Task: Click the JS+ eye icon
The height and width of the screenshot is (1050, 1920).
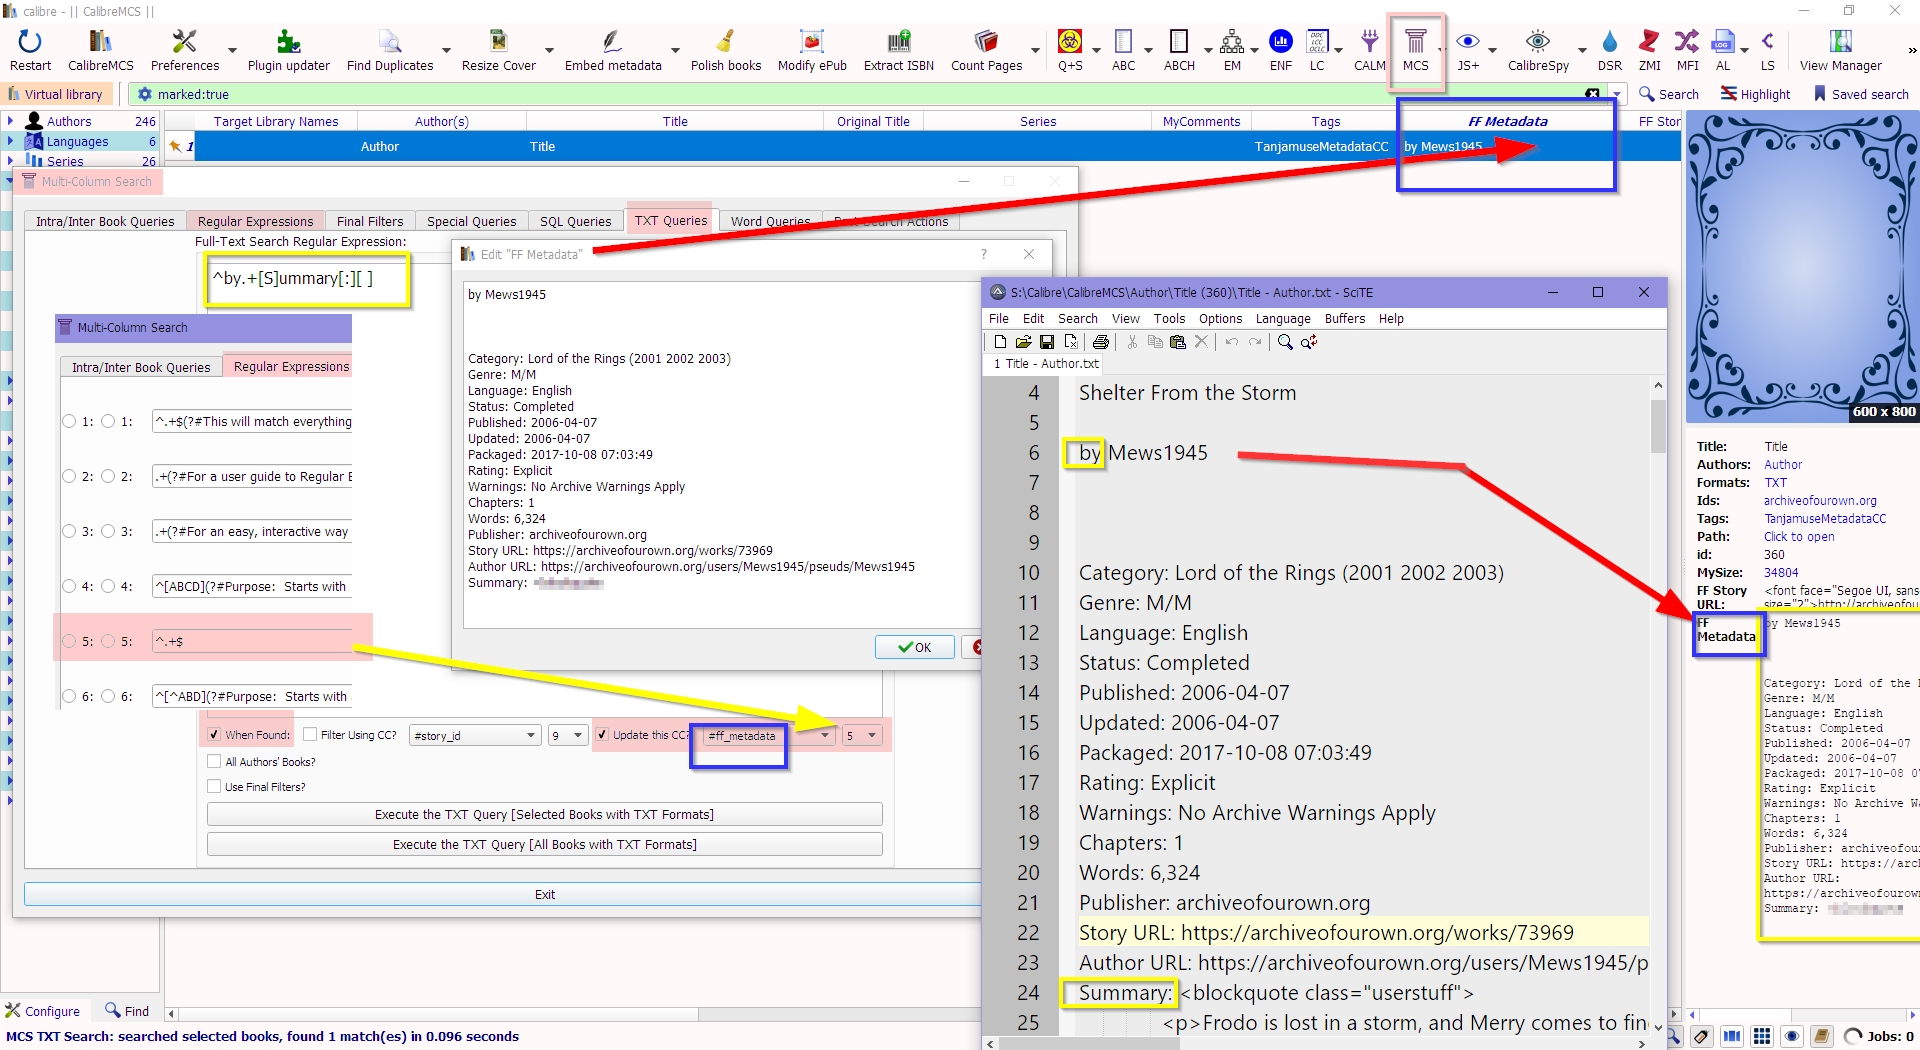Action: [x=1468, y=42]
